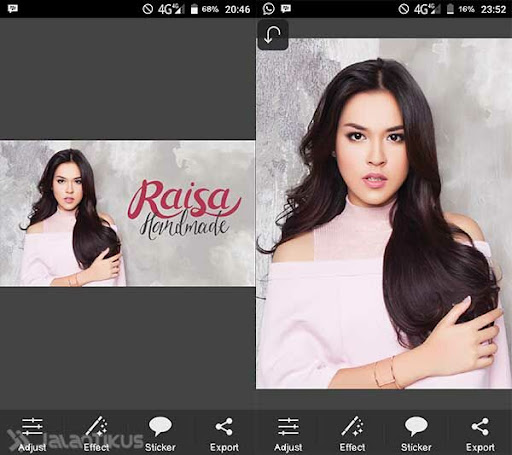
Task: Tap the Export share icon in the right screen
Action: coord(480,434)
